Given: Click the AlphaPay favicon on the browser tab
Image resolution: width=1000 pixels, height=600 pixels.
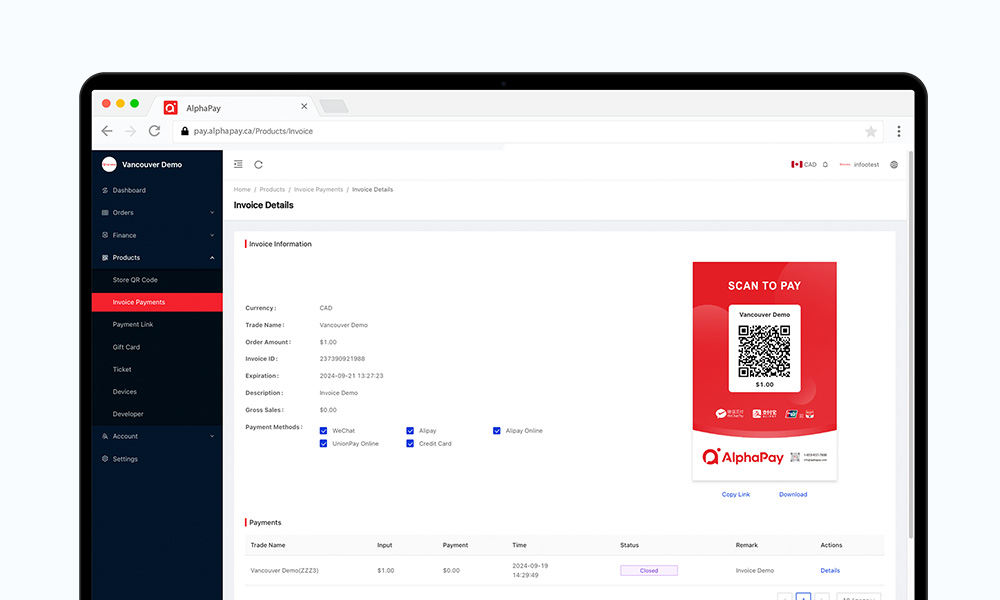Looking at the screenshot, I should pyautogui.click(x=170, y=108).
